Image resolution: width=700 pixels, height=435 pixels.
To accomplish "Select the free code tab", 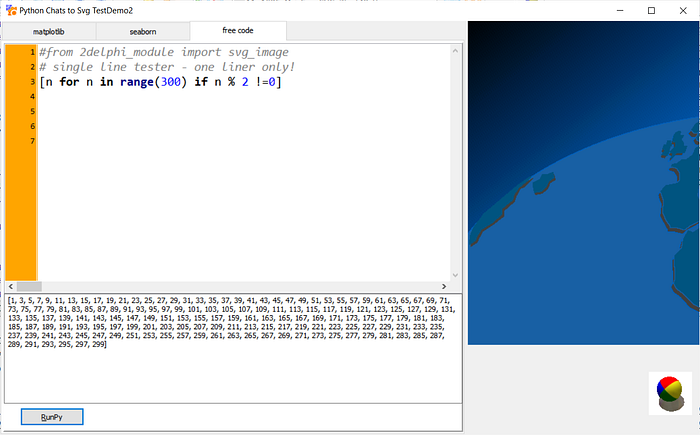I will pos(238,30).
